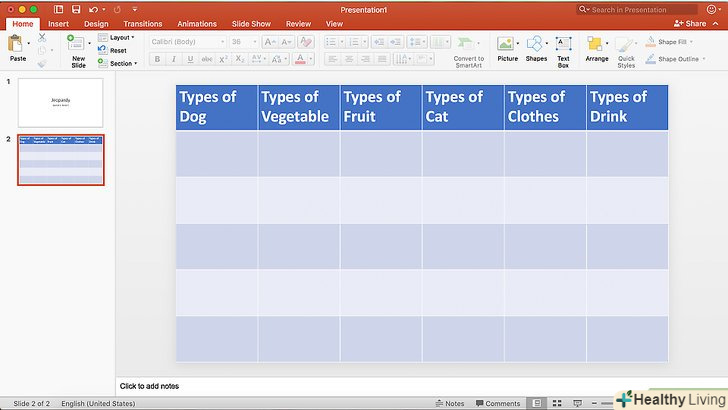This screenshot has width=728, height=410.
Task: Open the Calibri (Body) font dropdown
Action: (x=185, y=42)
